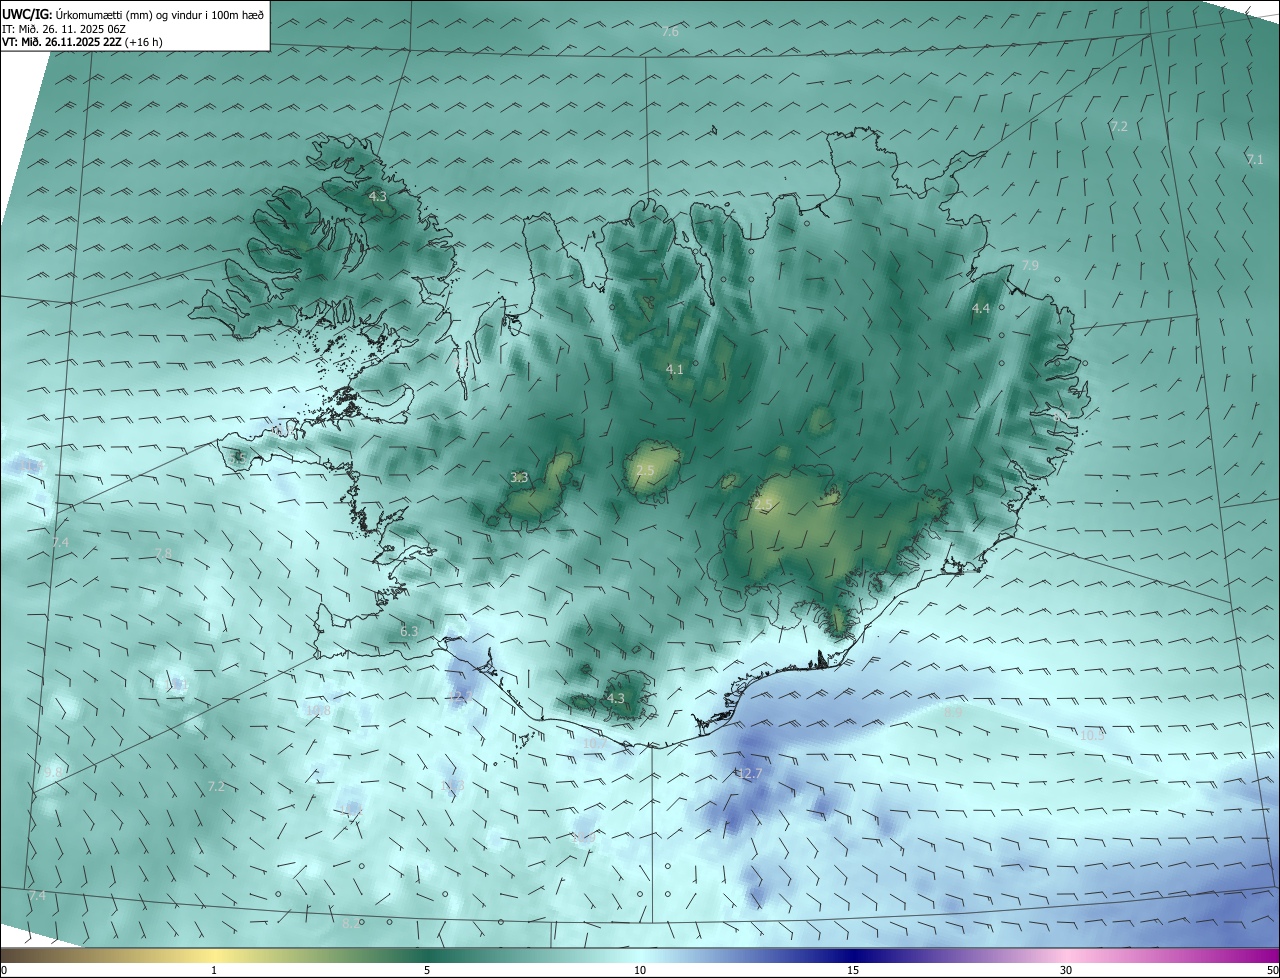This screenshot has height=978, width=1280.
Task: Click the 7.9 value label on the map
Action: (x=1030, y=265)
